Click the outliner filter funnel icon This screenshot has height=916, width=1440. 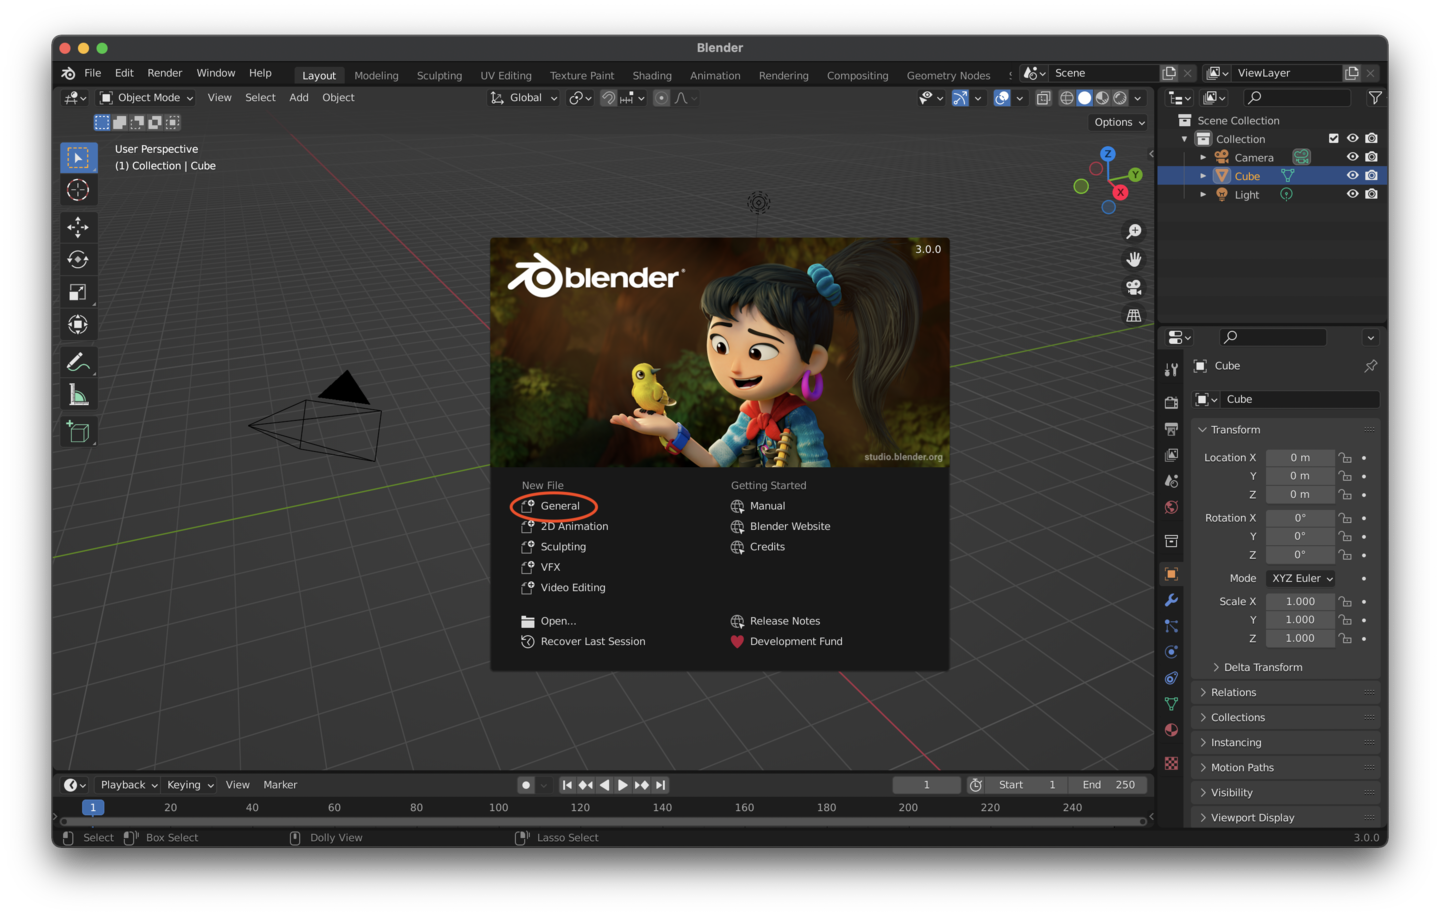pyautogui.click(x=1375, y=98)
